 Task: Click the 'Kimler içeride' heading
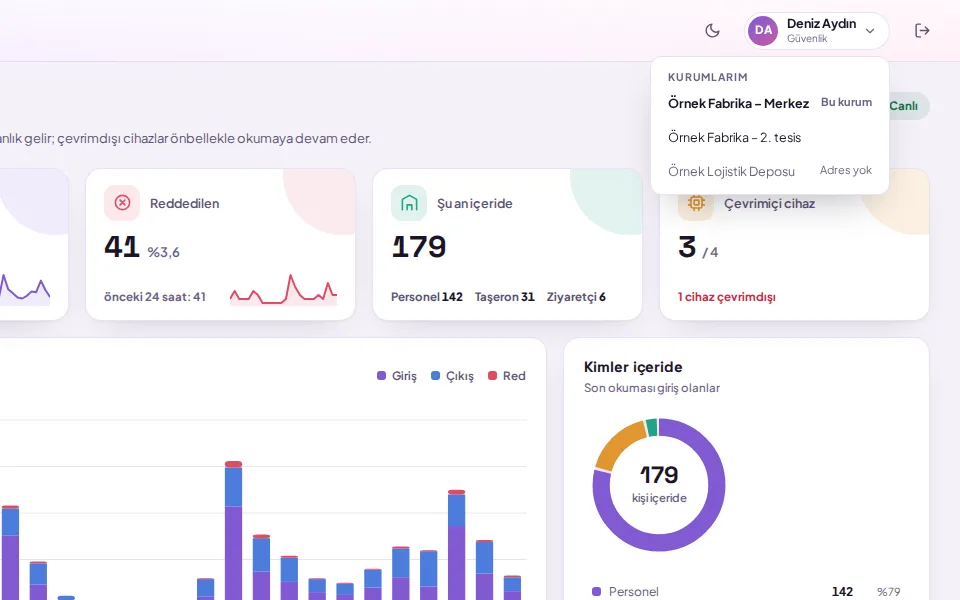point(633,367)
